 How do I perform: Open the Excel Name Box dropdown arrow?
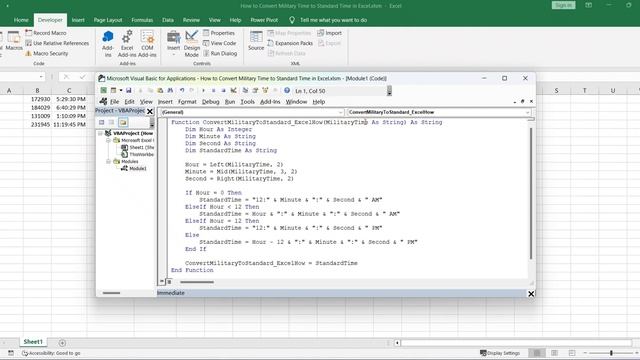tap(41, 77)
